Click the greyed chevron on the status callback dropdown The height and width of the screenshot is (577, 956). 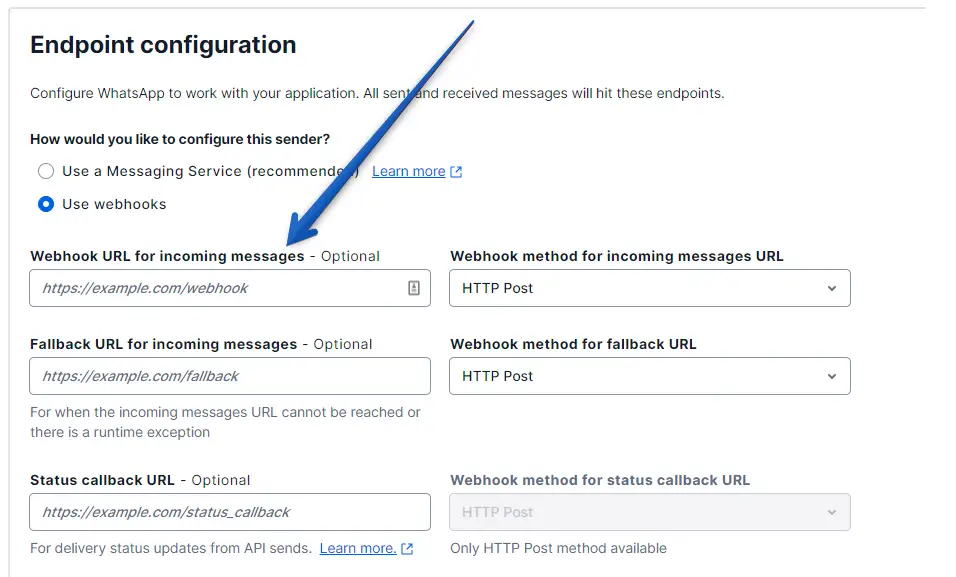[x=832, y=512]
